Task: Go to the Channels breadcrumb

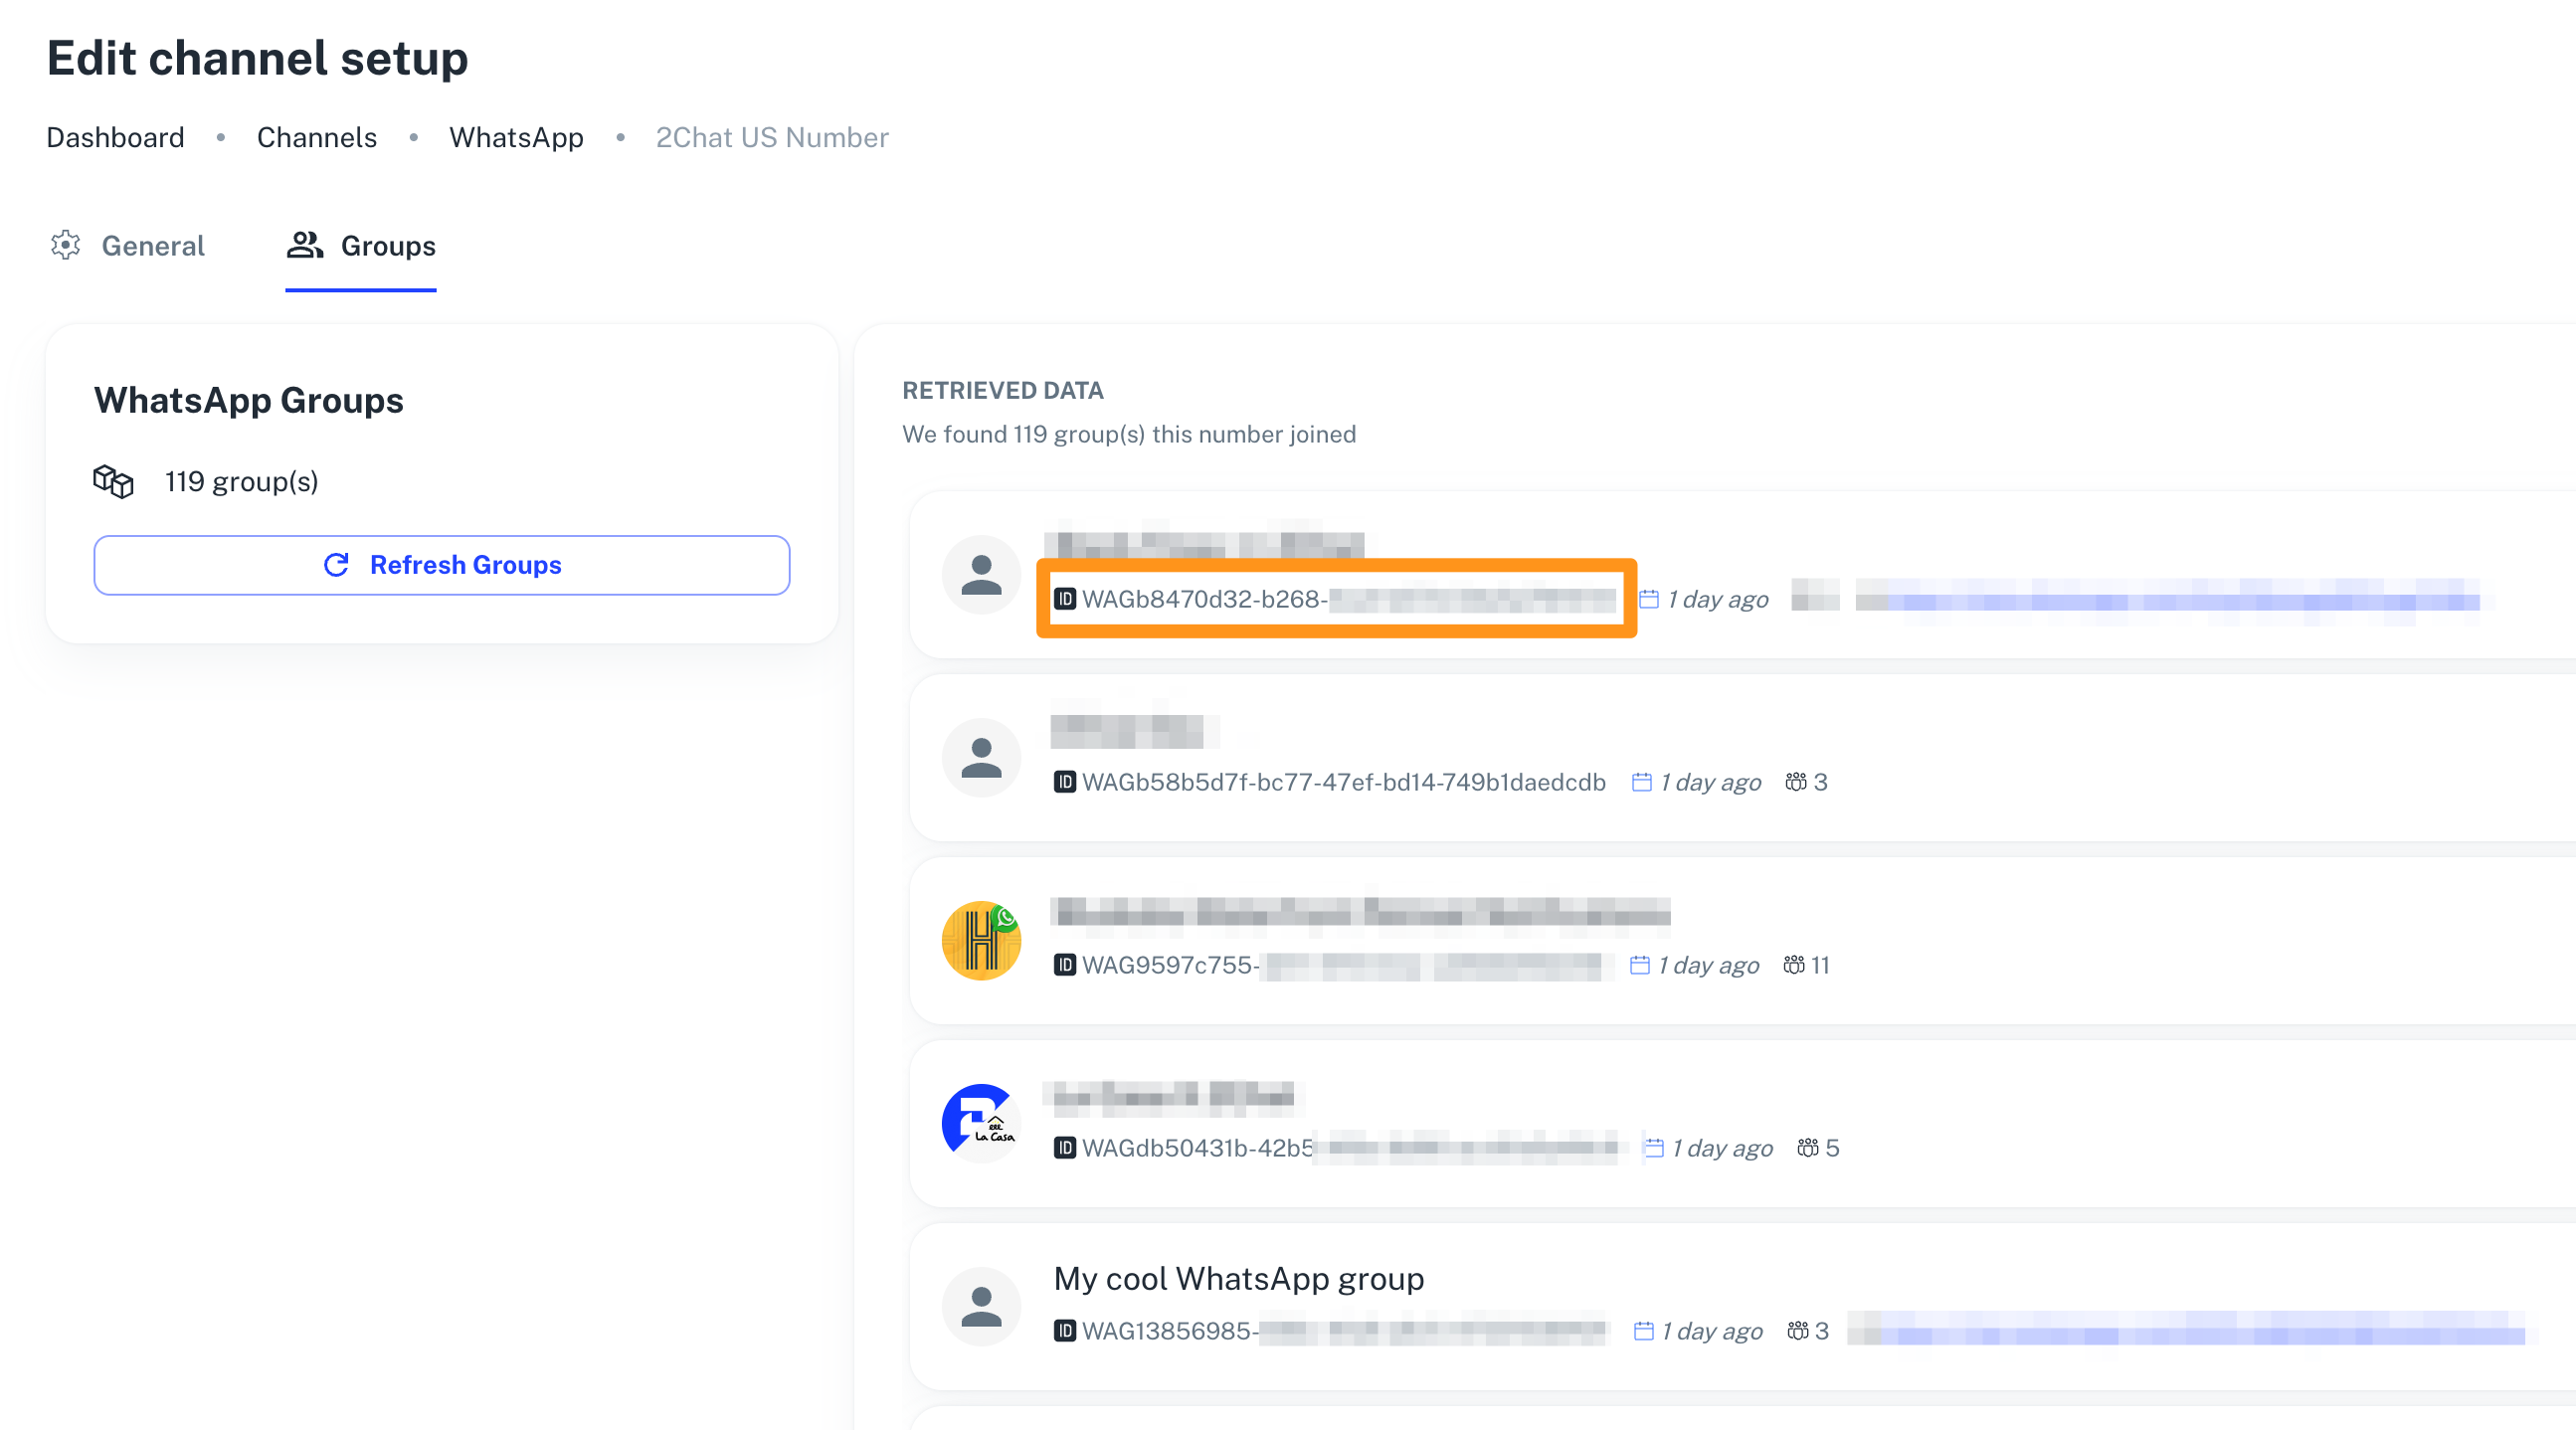Action: 316,138
